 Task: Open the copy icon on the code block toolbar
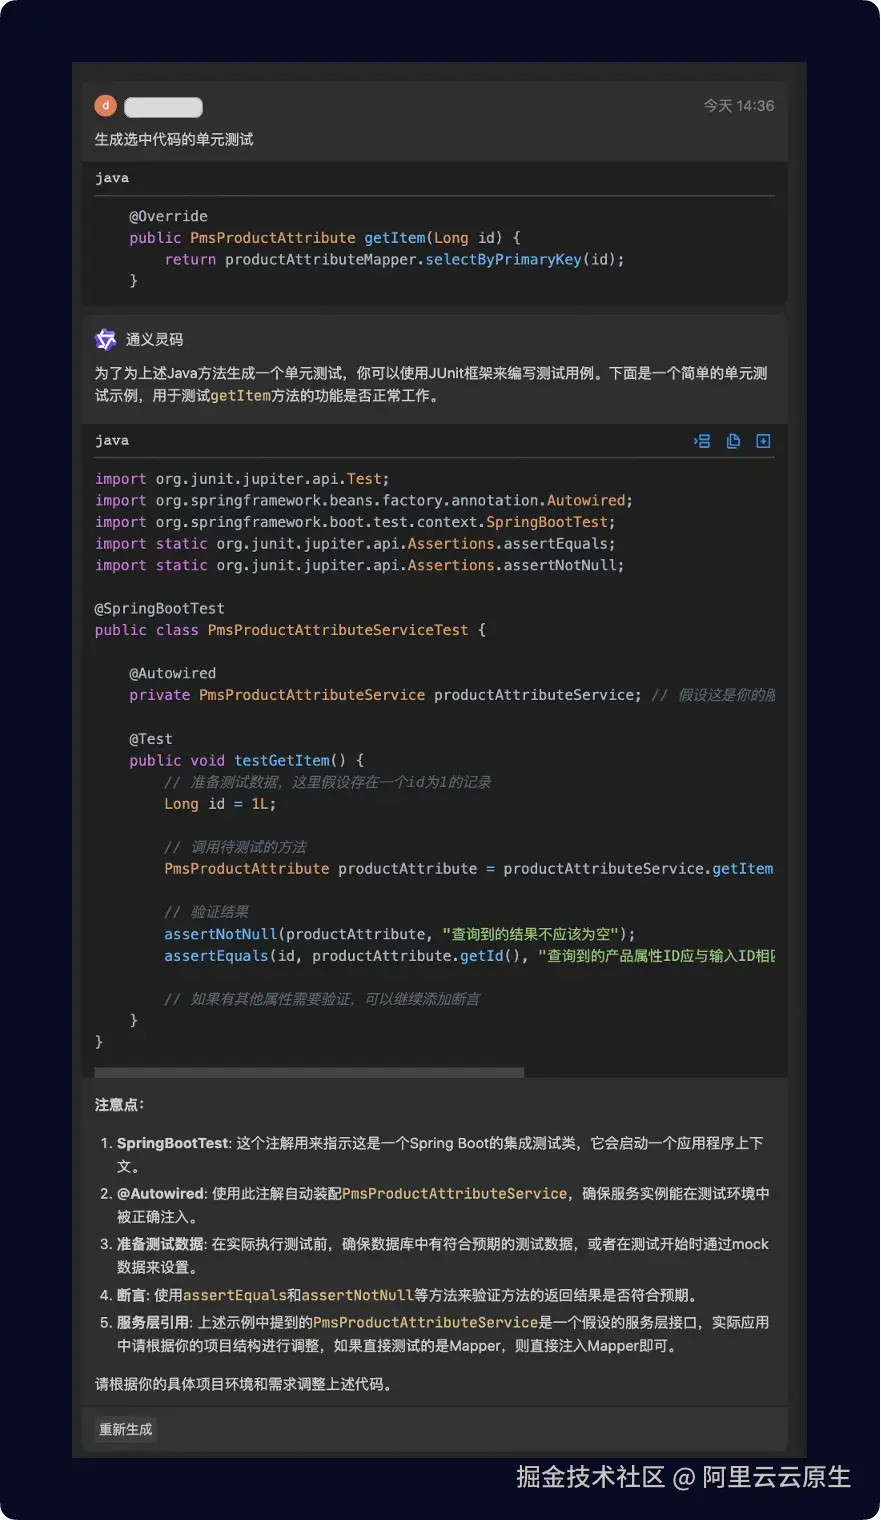[x=733, y=441]
